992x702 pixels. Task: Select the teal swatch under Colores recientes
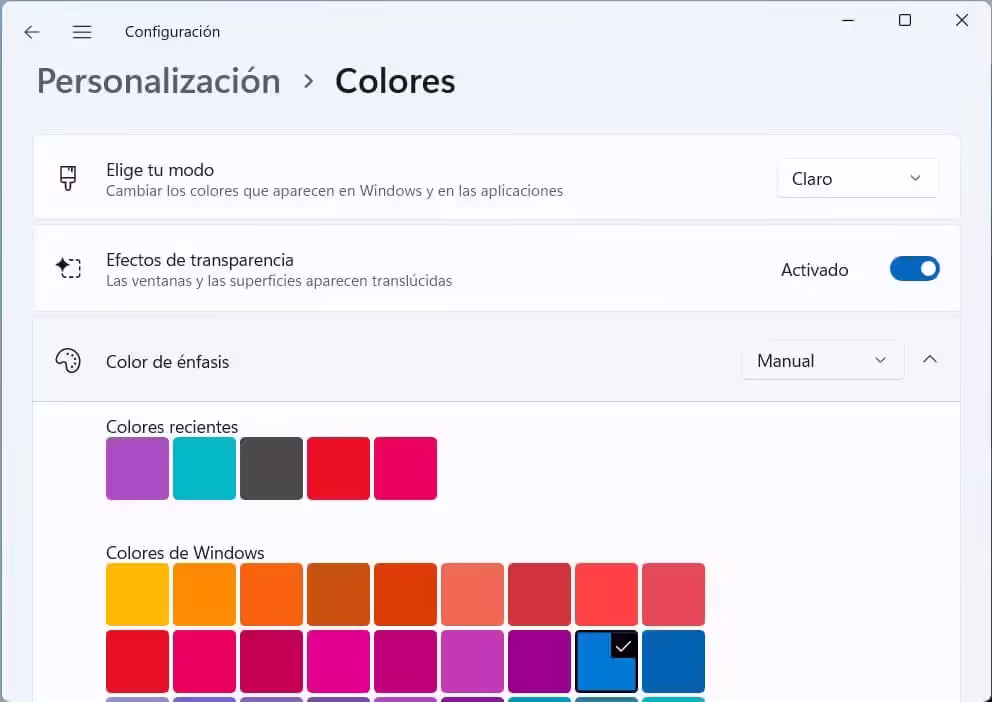(x=204, y=468)
